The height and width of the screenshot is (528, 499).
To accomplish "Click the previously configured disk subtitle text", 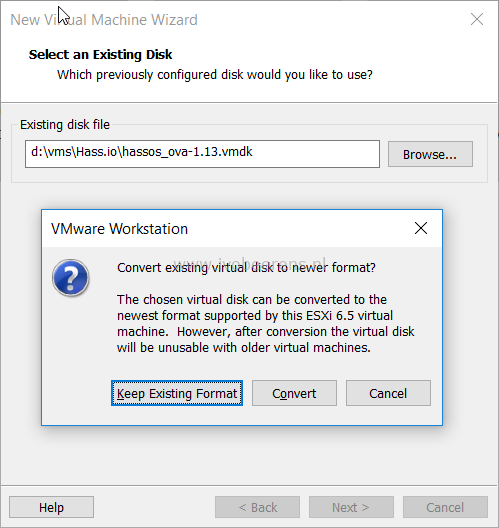I will [x=215, y=75].
